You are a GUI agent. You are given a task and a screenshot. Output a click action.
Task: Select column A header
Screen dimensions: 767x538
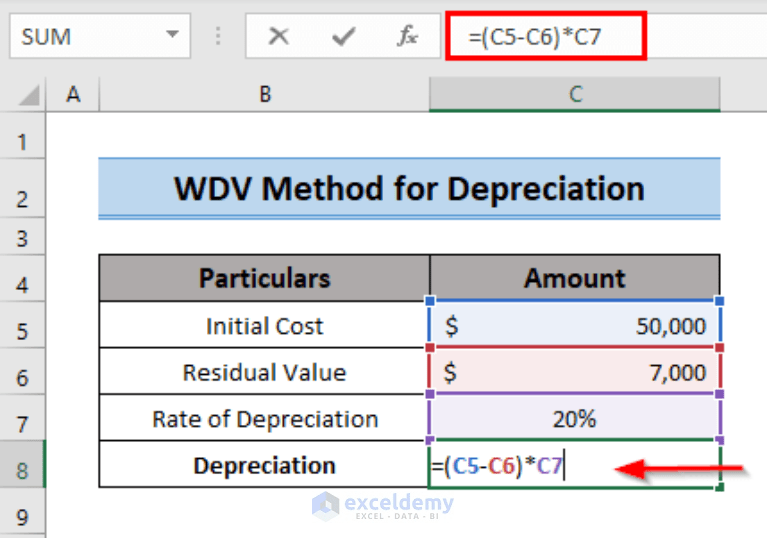click(73, 94)
